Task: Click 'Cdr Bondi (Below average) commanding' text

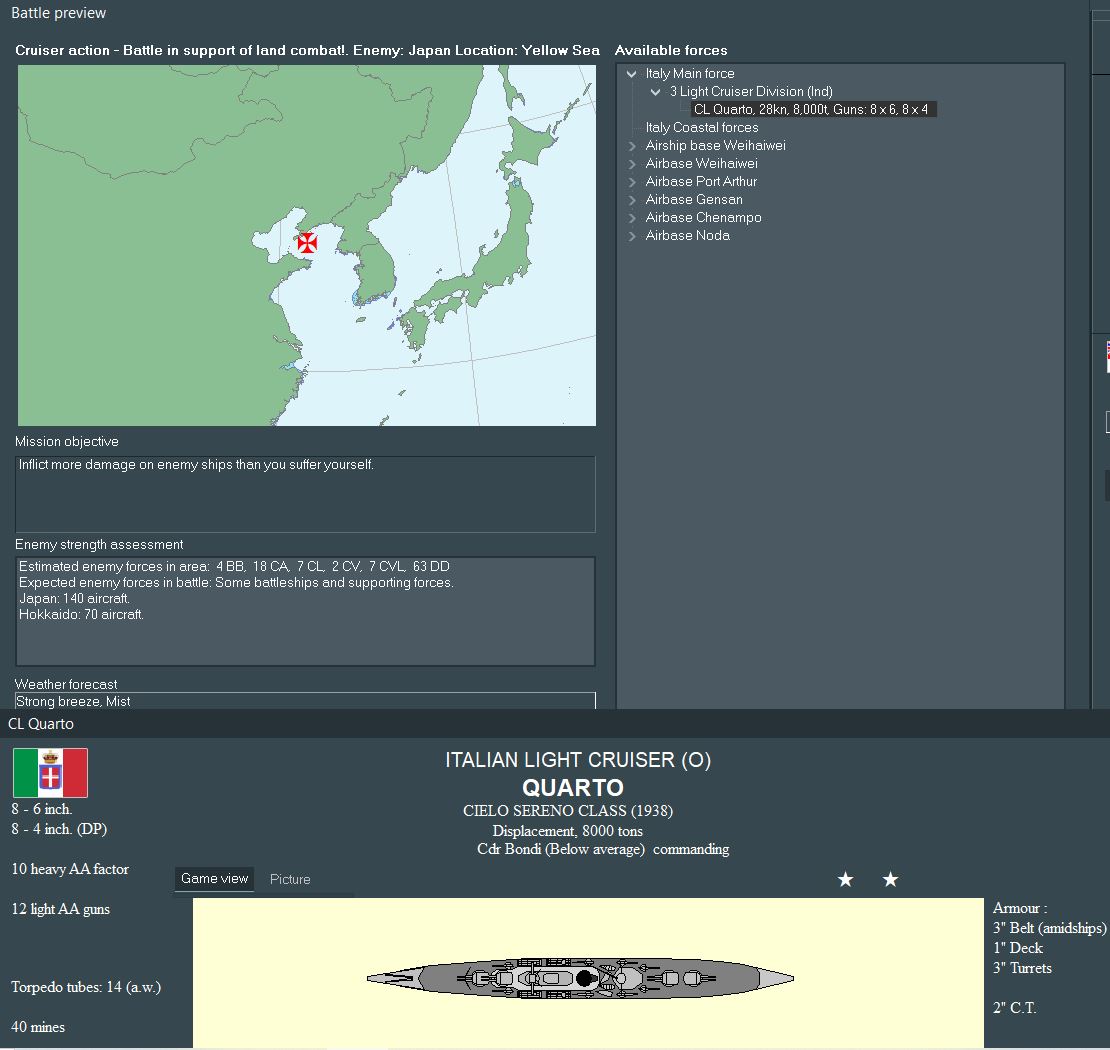Action: [603, 849]
